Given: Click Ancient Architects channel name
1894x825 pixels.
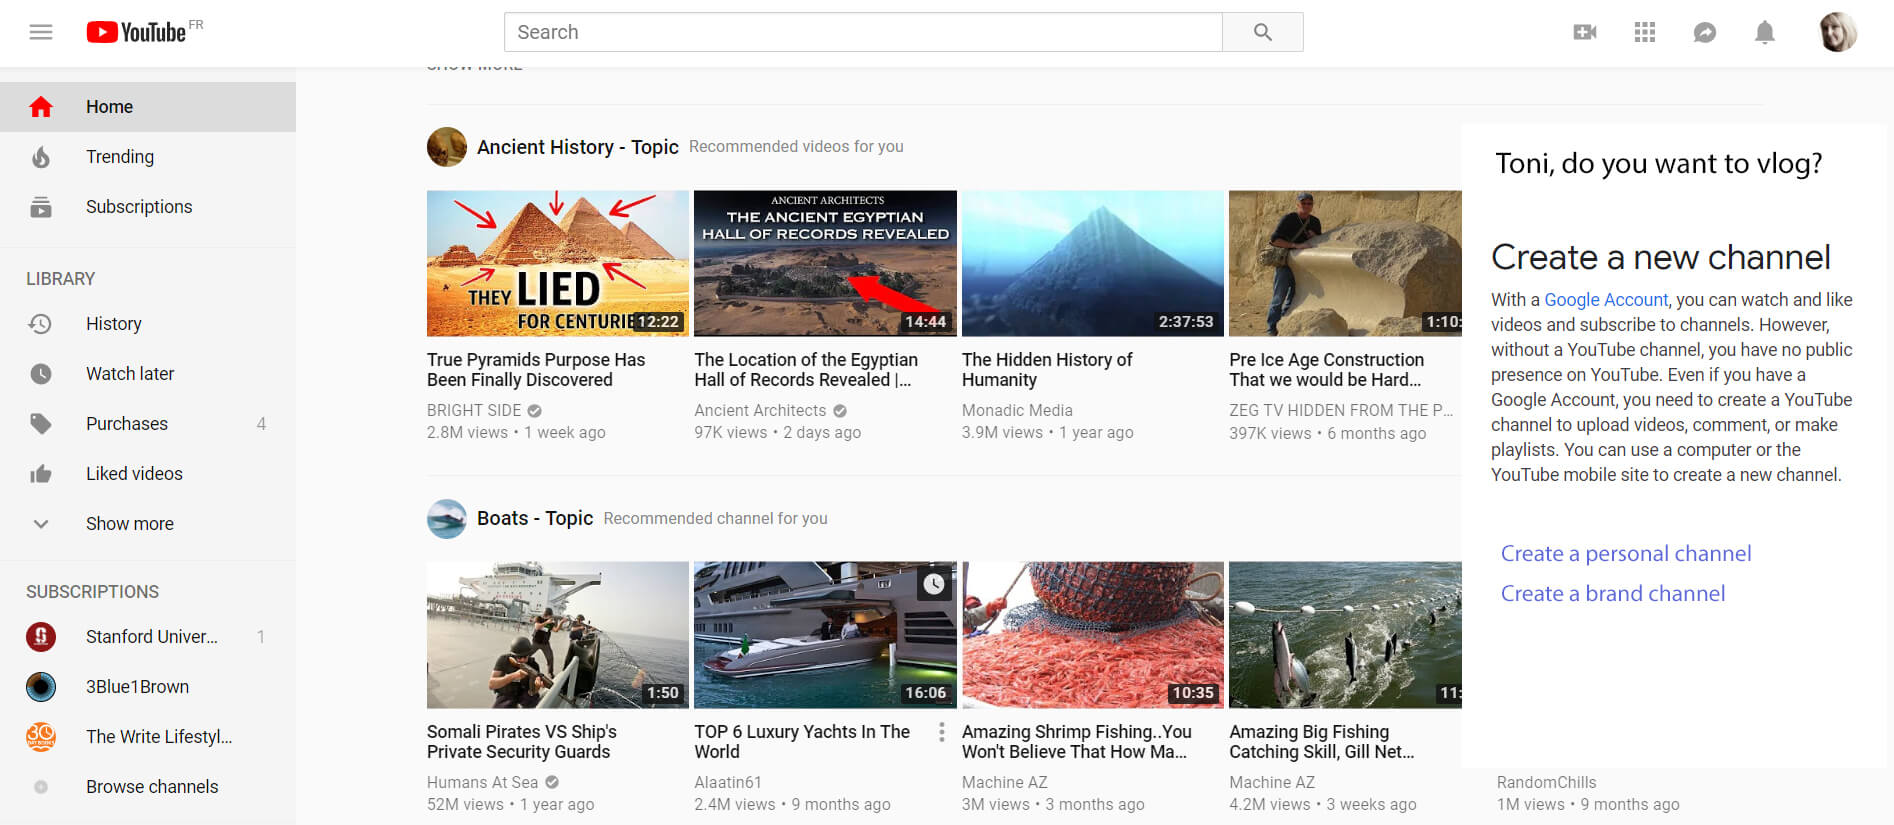Looking at the screenshot, I should [760, 410].
